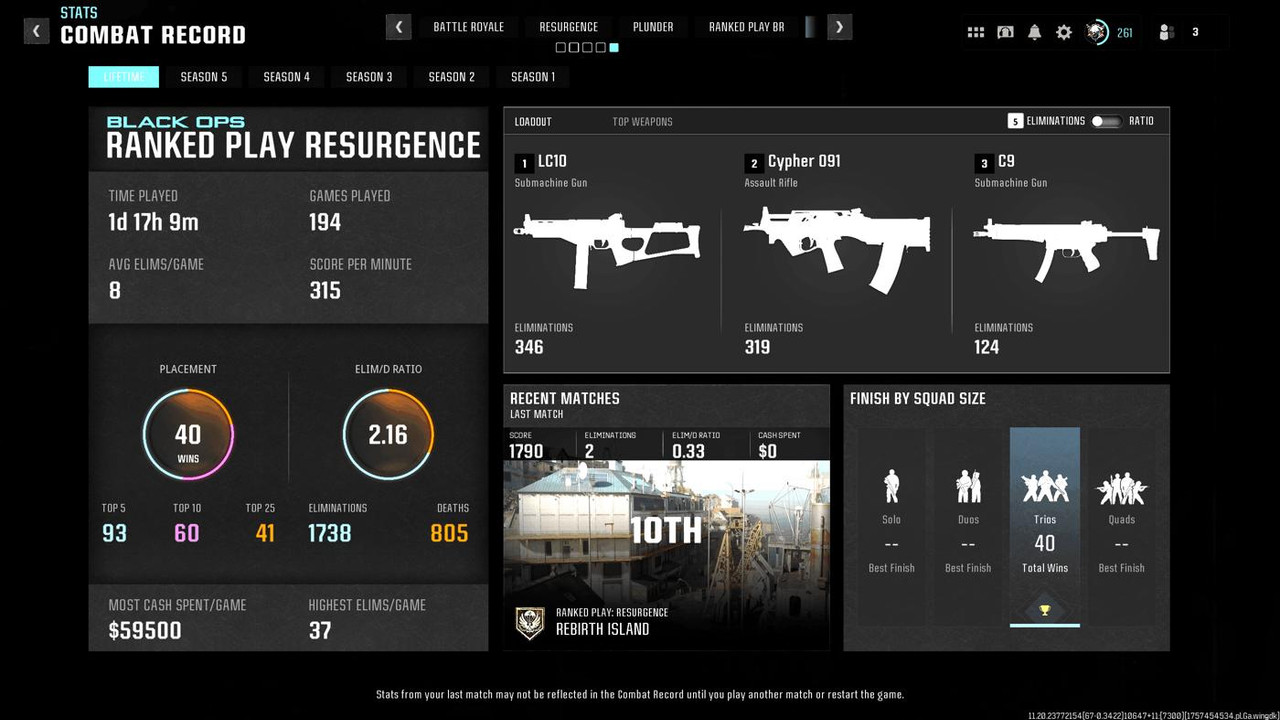
Task: Click the gold trophy icon under Trios
Action: click(x=1045, y=610)
